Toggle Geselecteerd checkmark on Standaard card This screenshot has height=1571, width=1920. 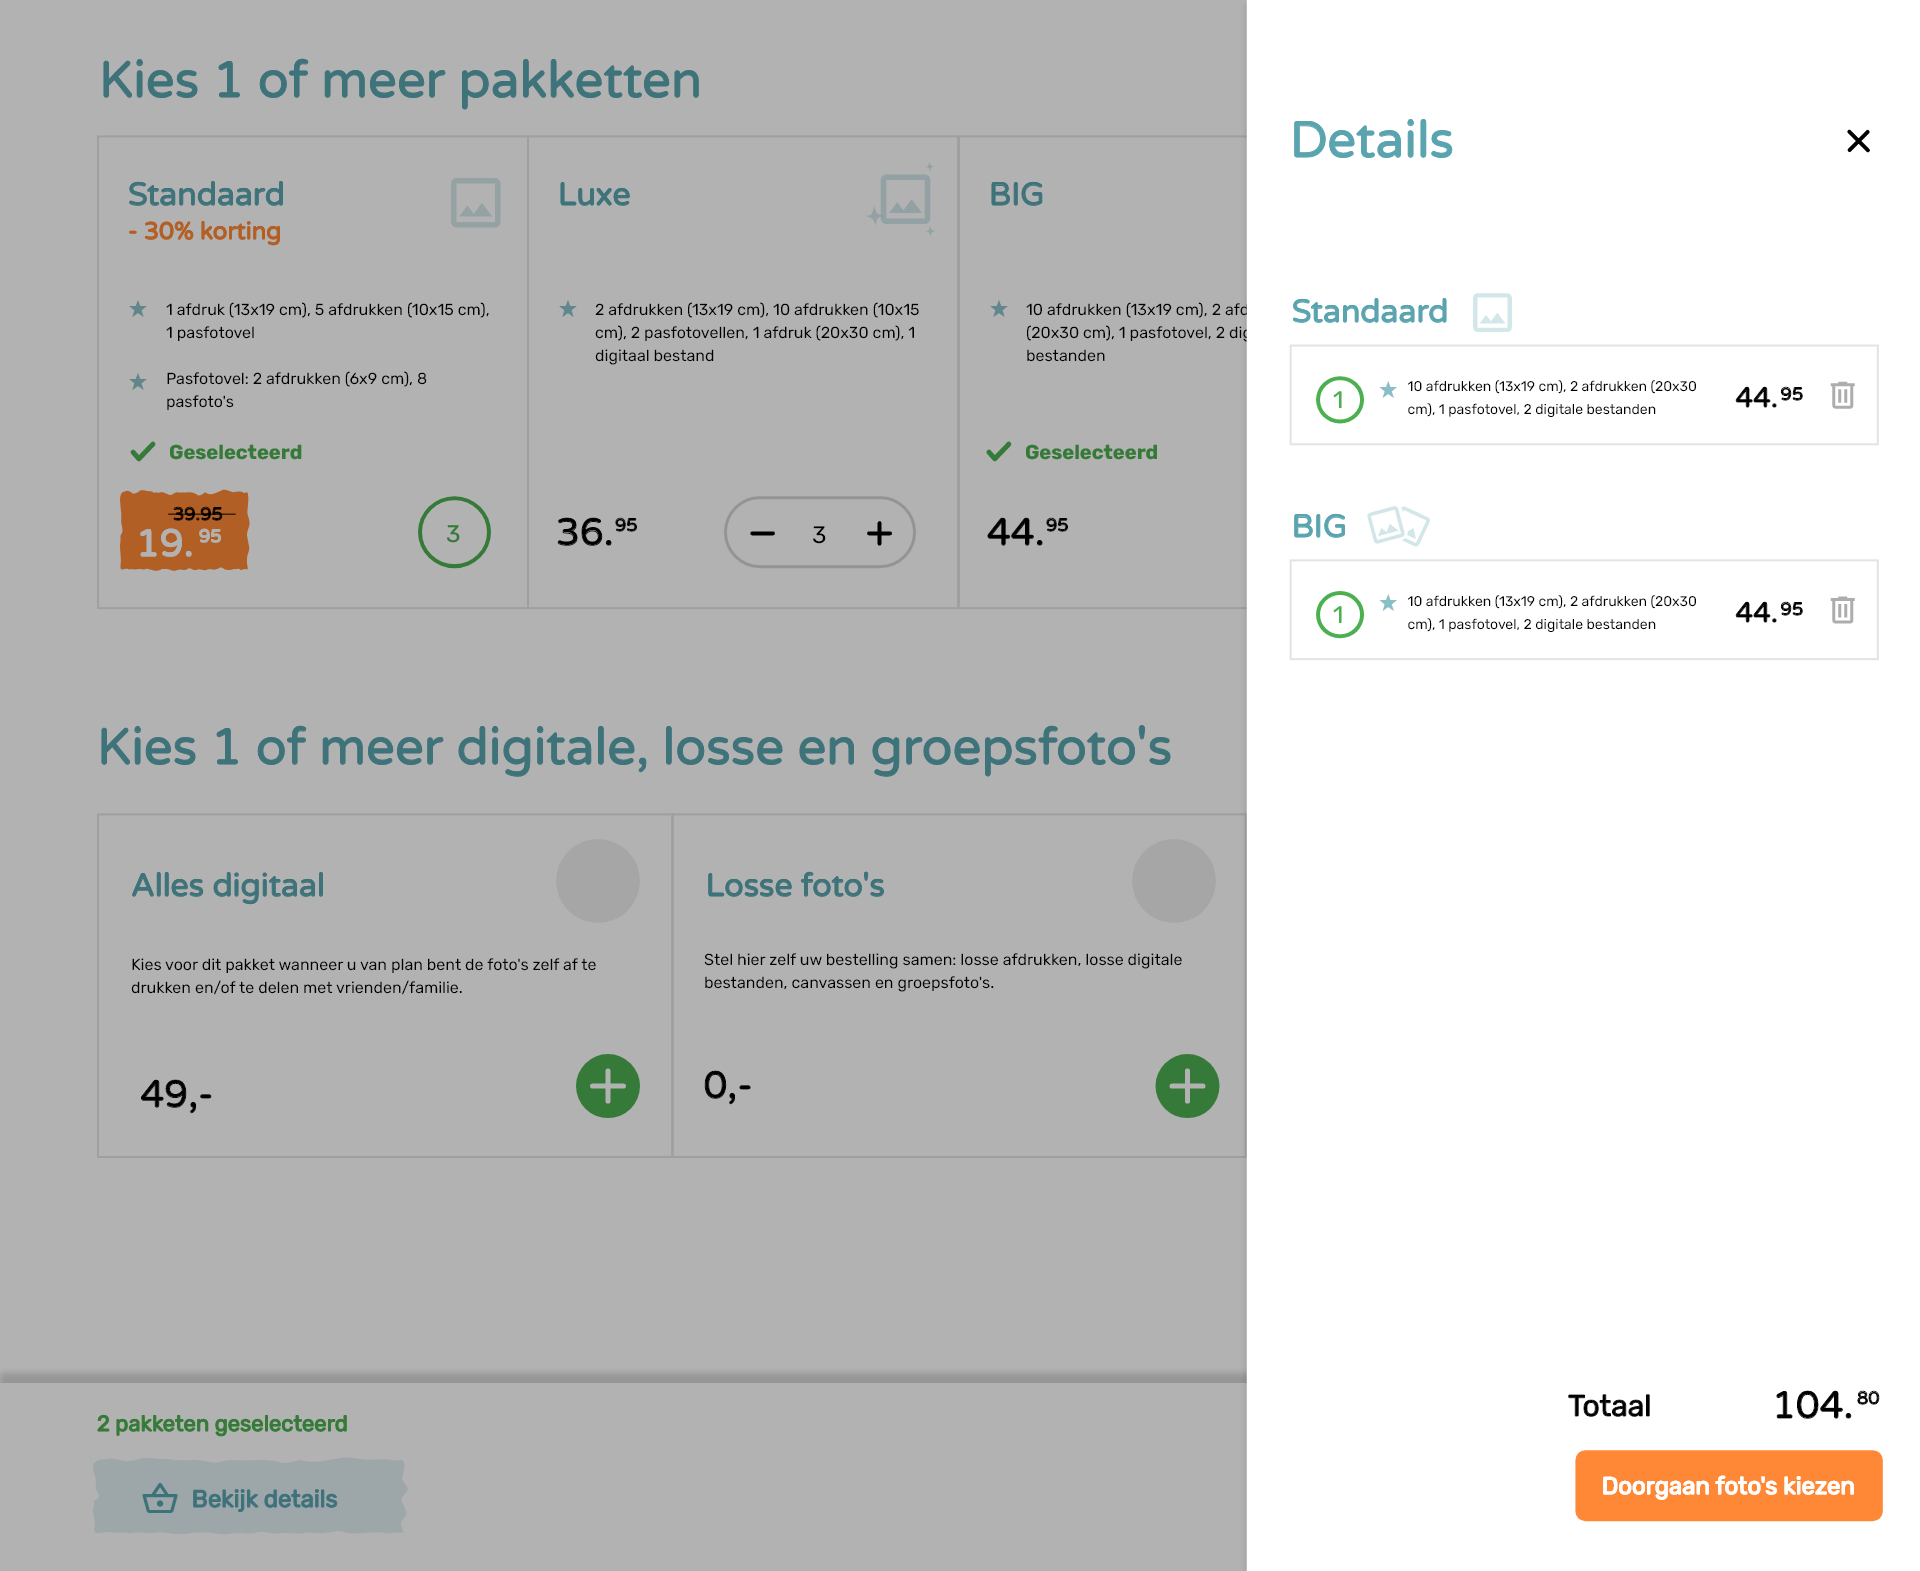[x=143, y=452]
